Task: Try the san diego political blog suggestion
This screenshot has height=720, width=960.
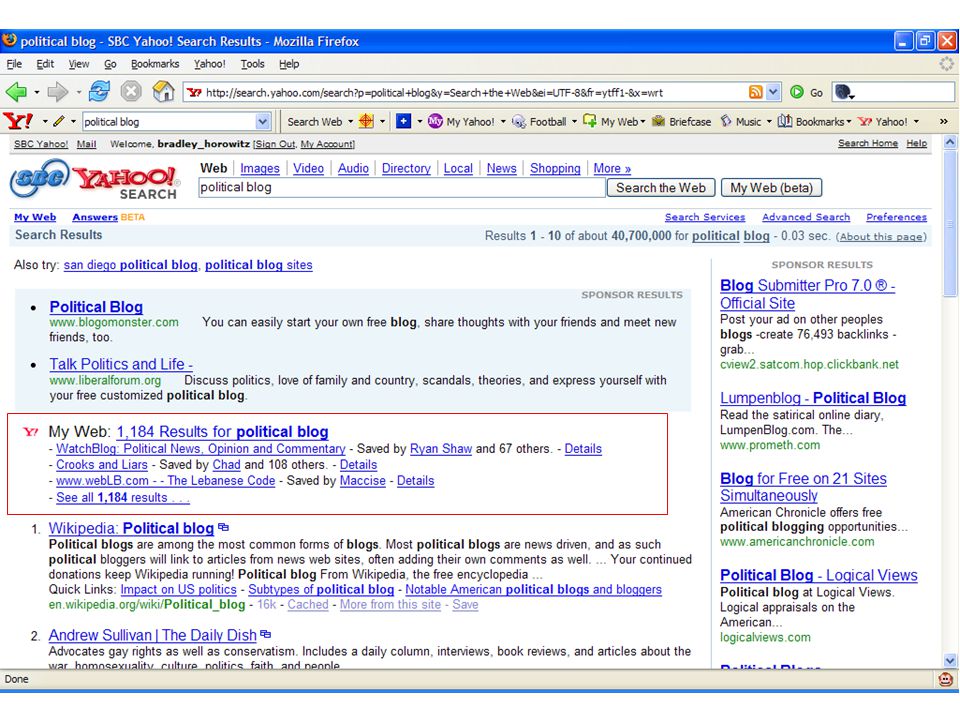Action: (x=130, y=265)
